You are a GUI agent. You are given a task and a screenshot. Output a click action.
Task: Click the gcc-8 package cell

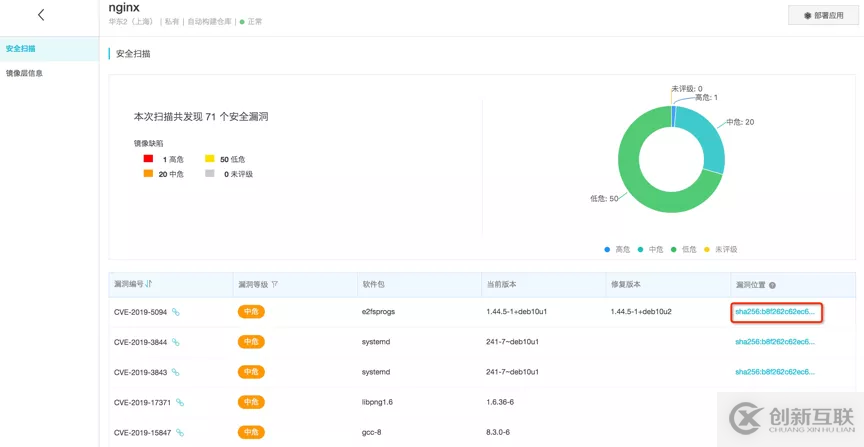pos(371,433)
